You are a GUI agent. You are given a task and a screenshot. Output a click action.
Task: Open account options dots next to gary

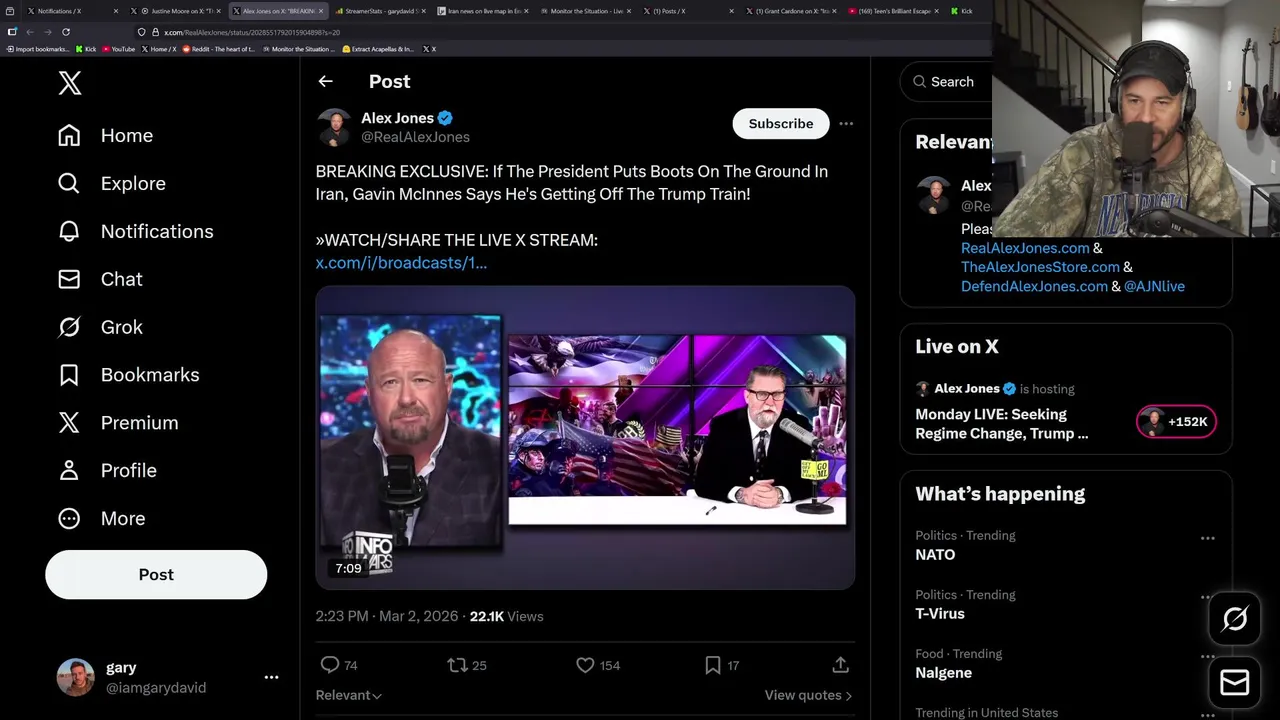(271, 677)
